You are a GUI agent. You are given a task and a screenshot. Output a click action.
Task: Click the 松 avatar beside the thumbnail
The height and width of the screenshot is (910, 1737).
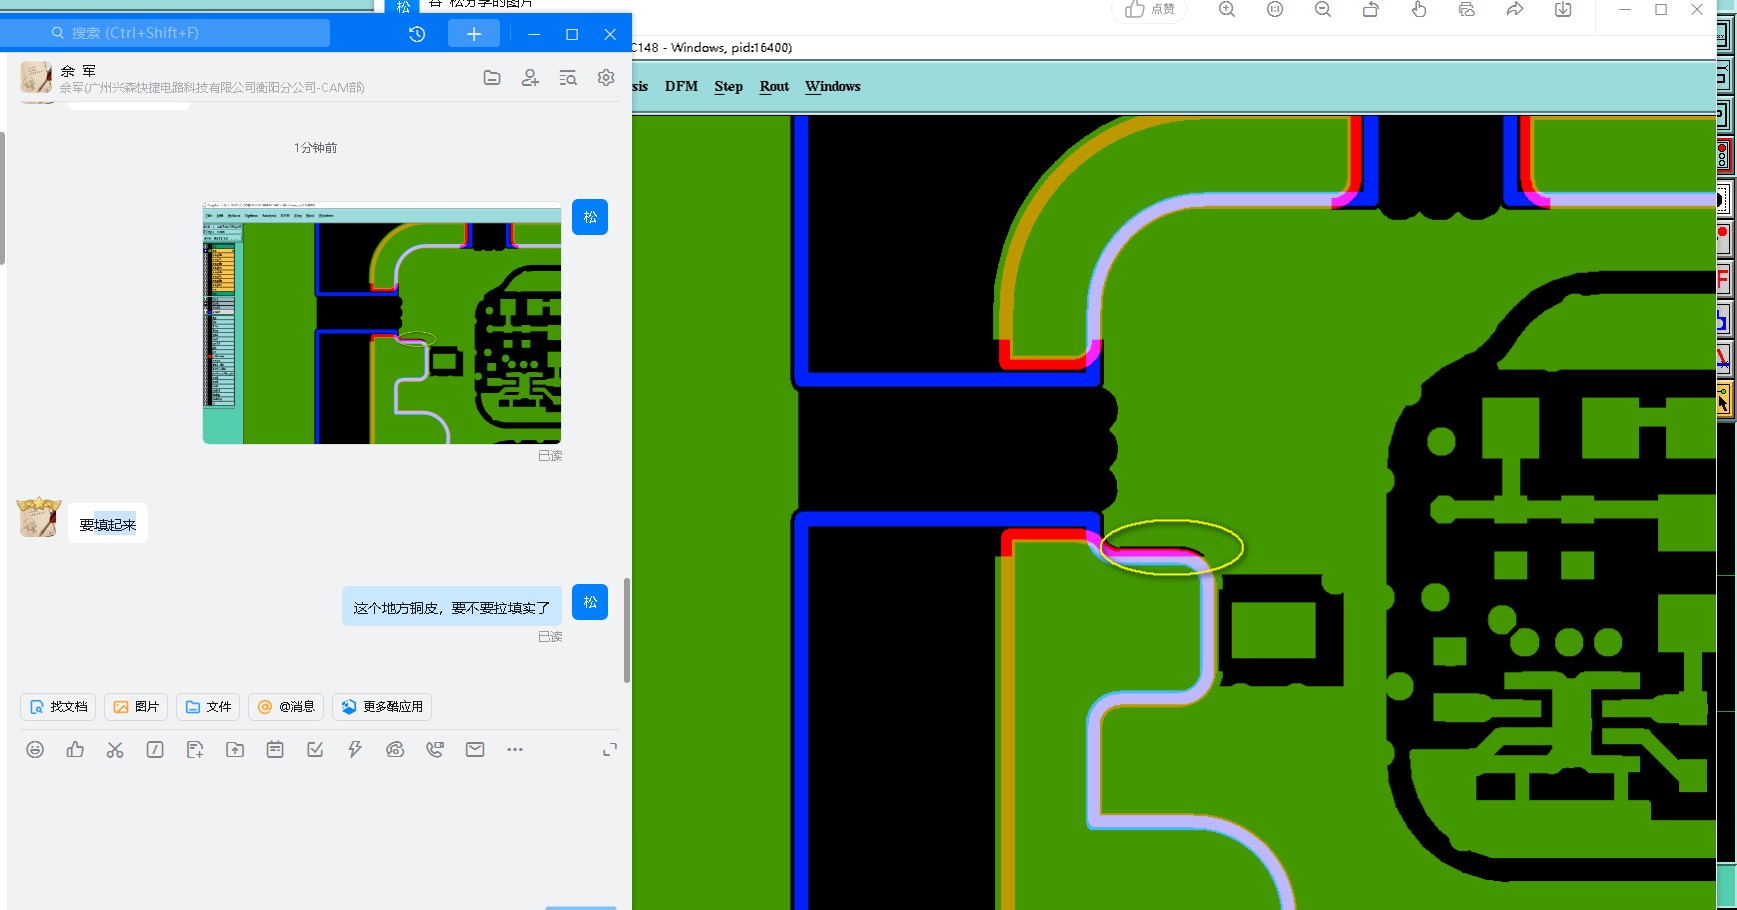click(x=590, y=217)
